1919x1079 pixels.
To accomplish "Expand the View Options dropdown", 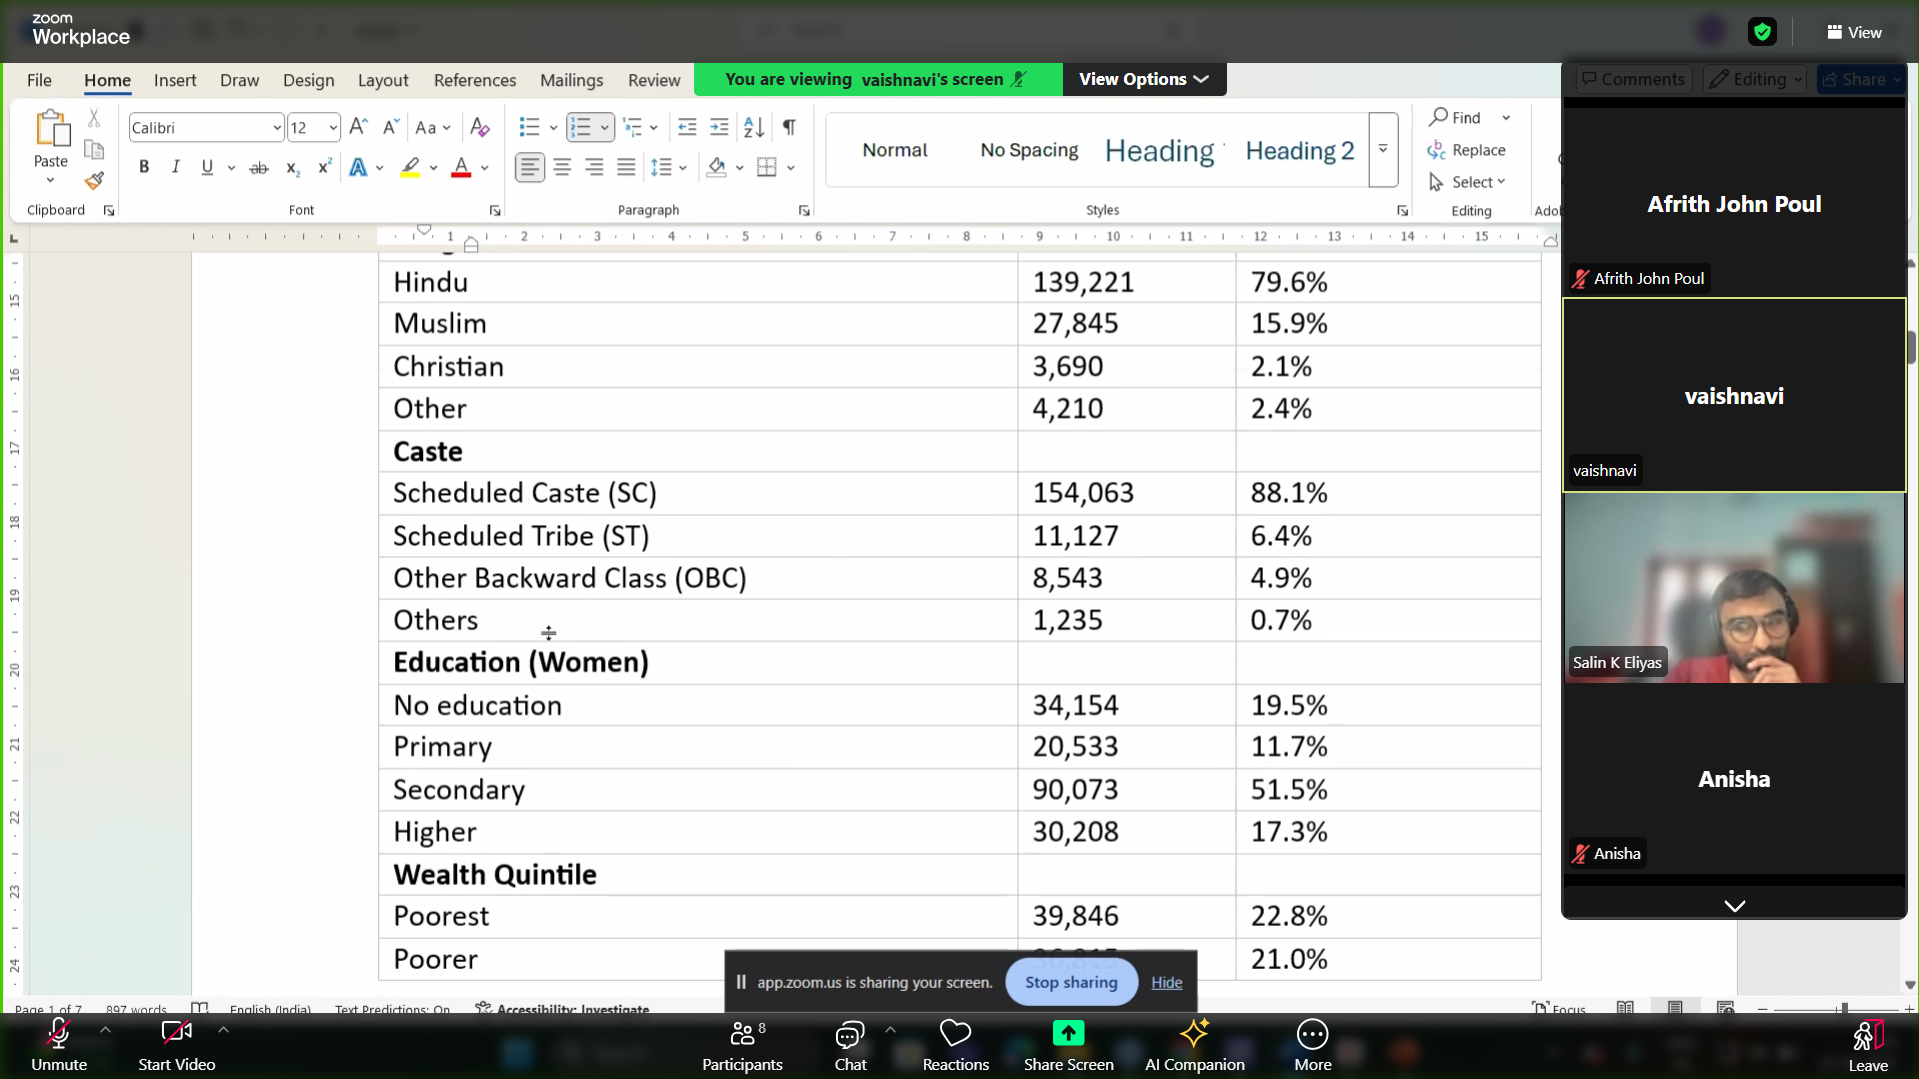I will pos(1144,79).
